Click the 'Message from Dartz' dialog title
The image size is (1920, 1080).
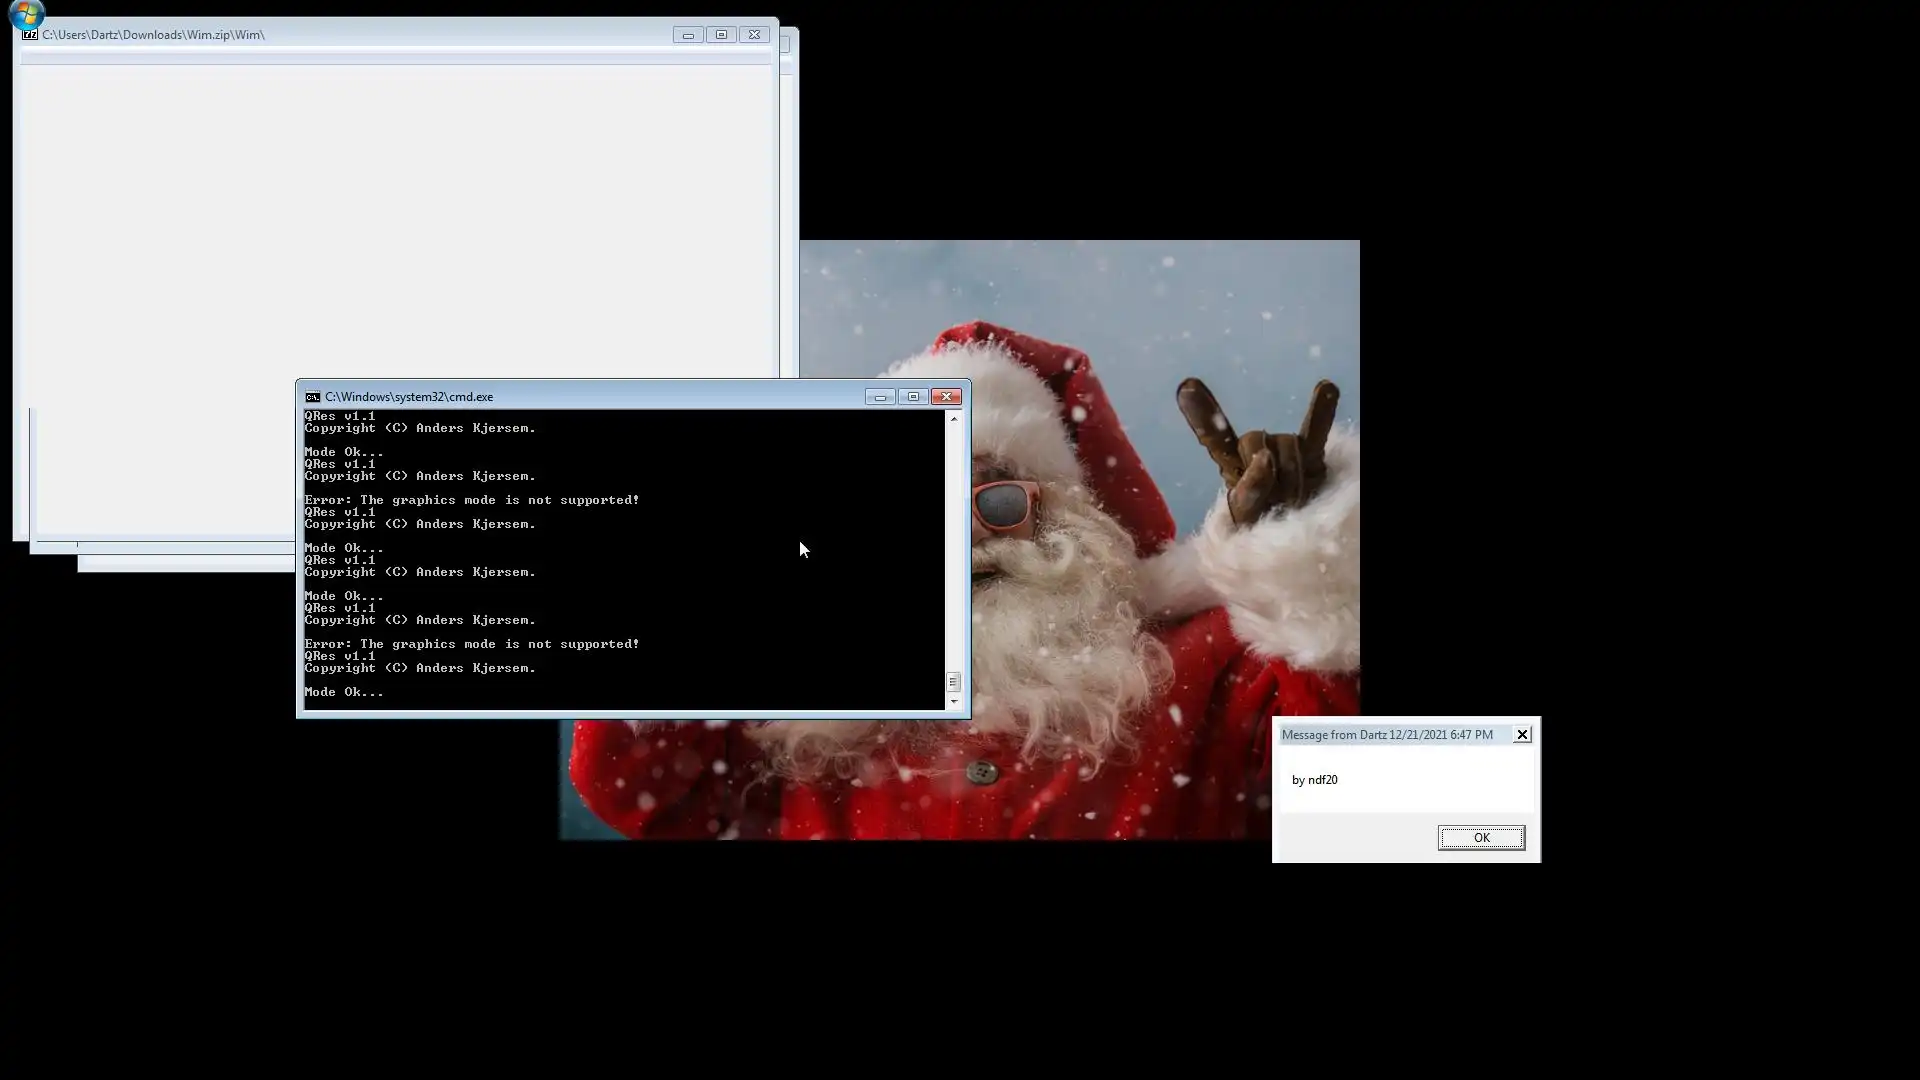tap(1387, 735)
